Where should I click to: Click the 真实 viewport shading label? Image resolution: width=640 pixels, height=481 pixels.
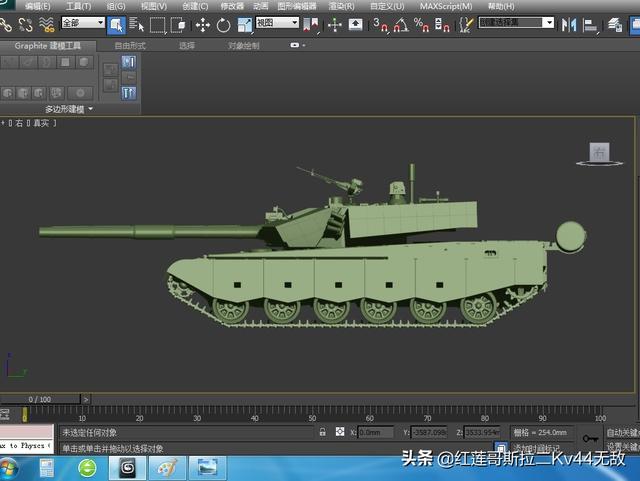pyautogui.click(x=41, y=122)
